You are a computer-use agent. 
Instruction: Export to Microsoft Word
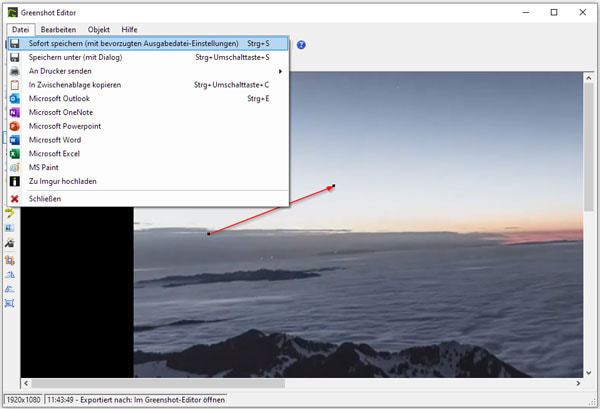148,140
